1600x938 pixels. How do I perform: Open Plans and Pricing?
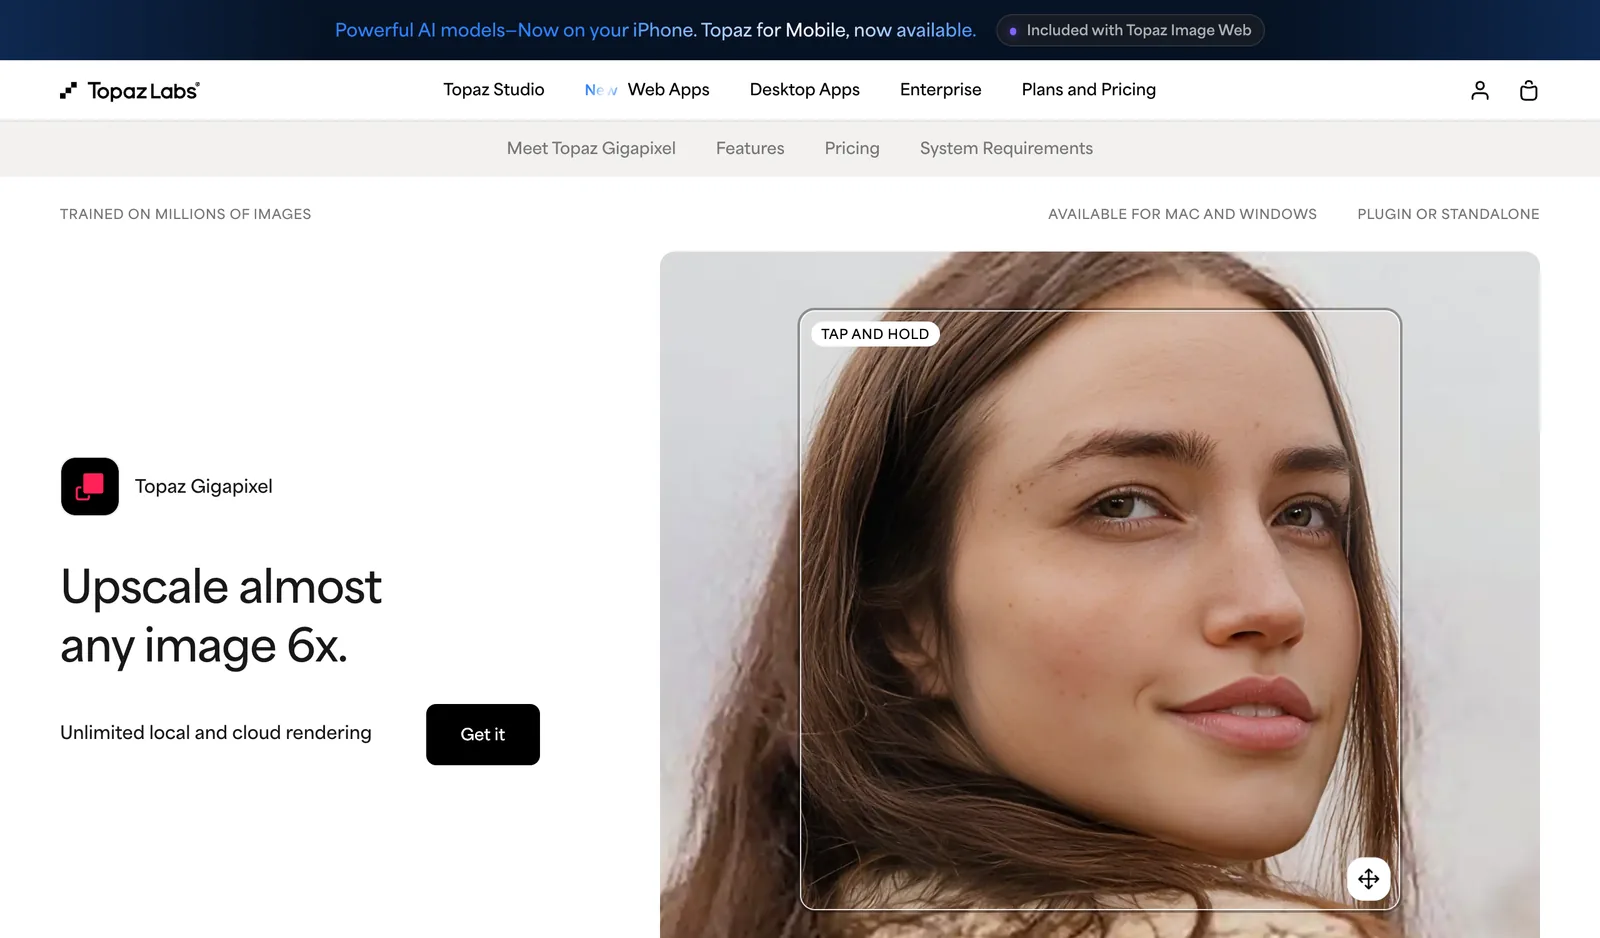(x=1089, y=89)
